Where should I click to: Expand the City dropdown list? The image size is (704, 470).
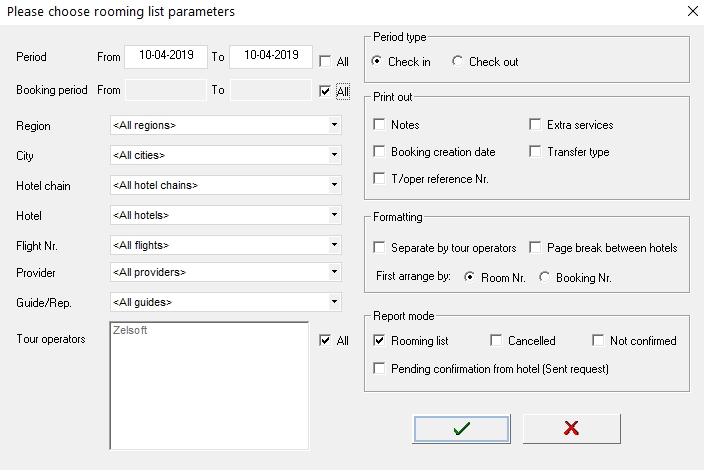[225, 155]
